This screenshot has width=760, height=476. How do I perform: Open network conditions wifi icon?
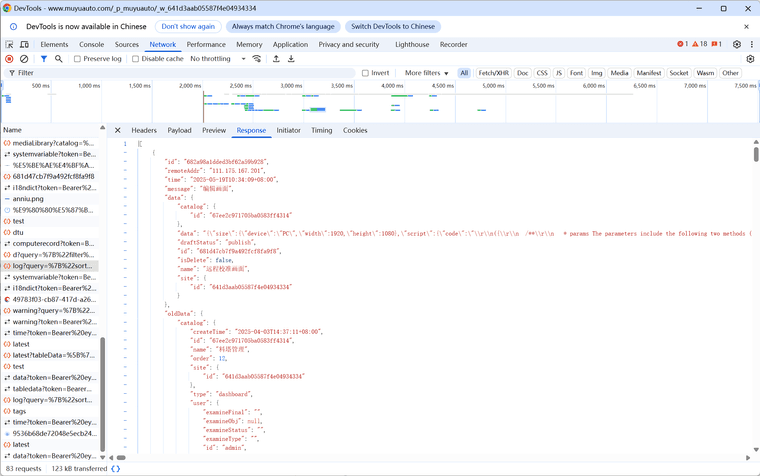click(x=257, y=59)
